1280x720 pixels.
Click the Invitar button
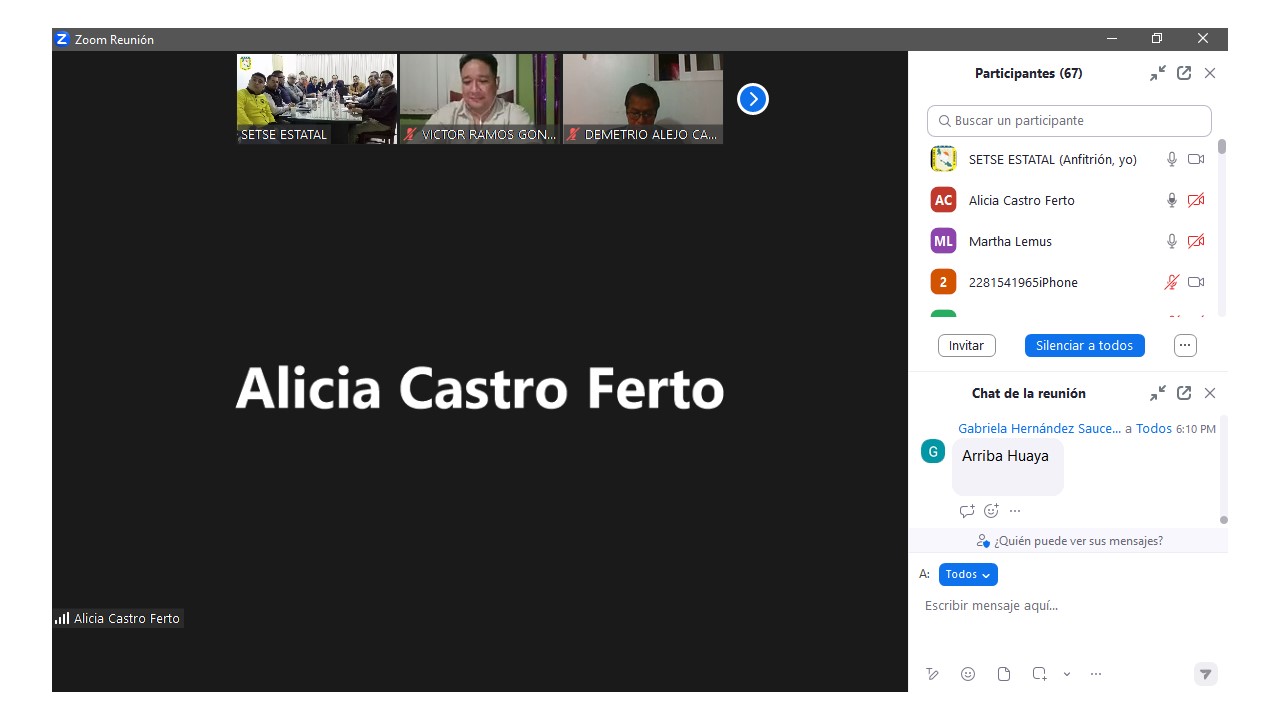pos(966,345)
